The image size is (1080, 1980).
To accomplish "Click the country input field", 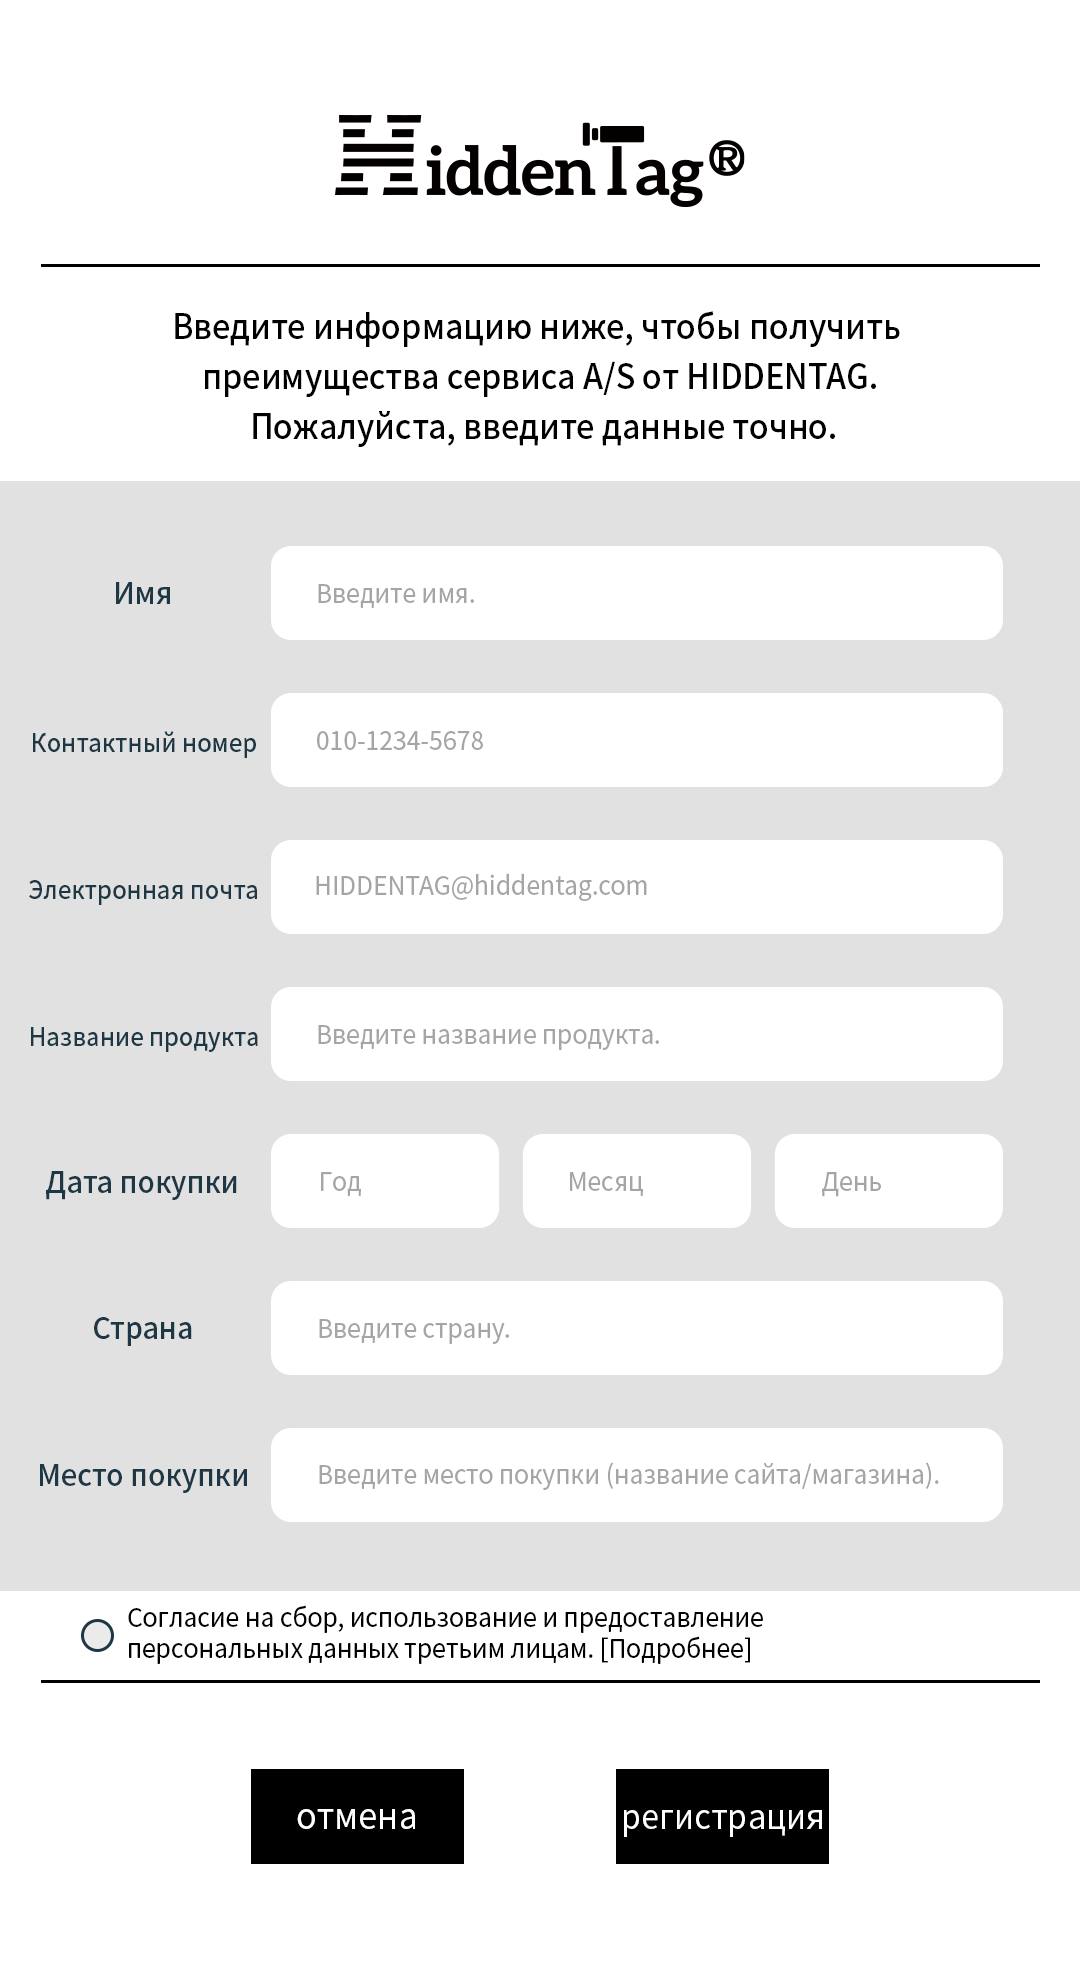I will 636,1328.
